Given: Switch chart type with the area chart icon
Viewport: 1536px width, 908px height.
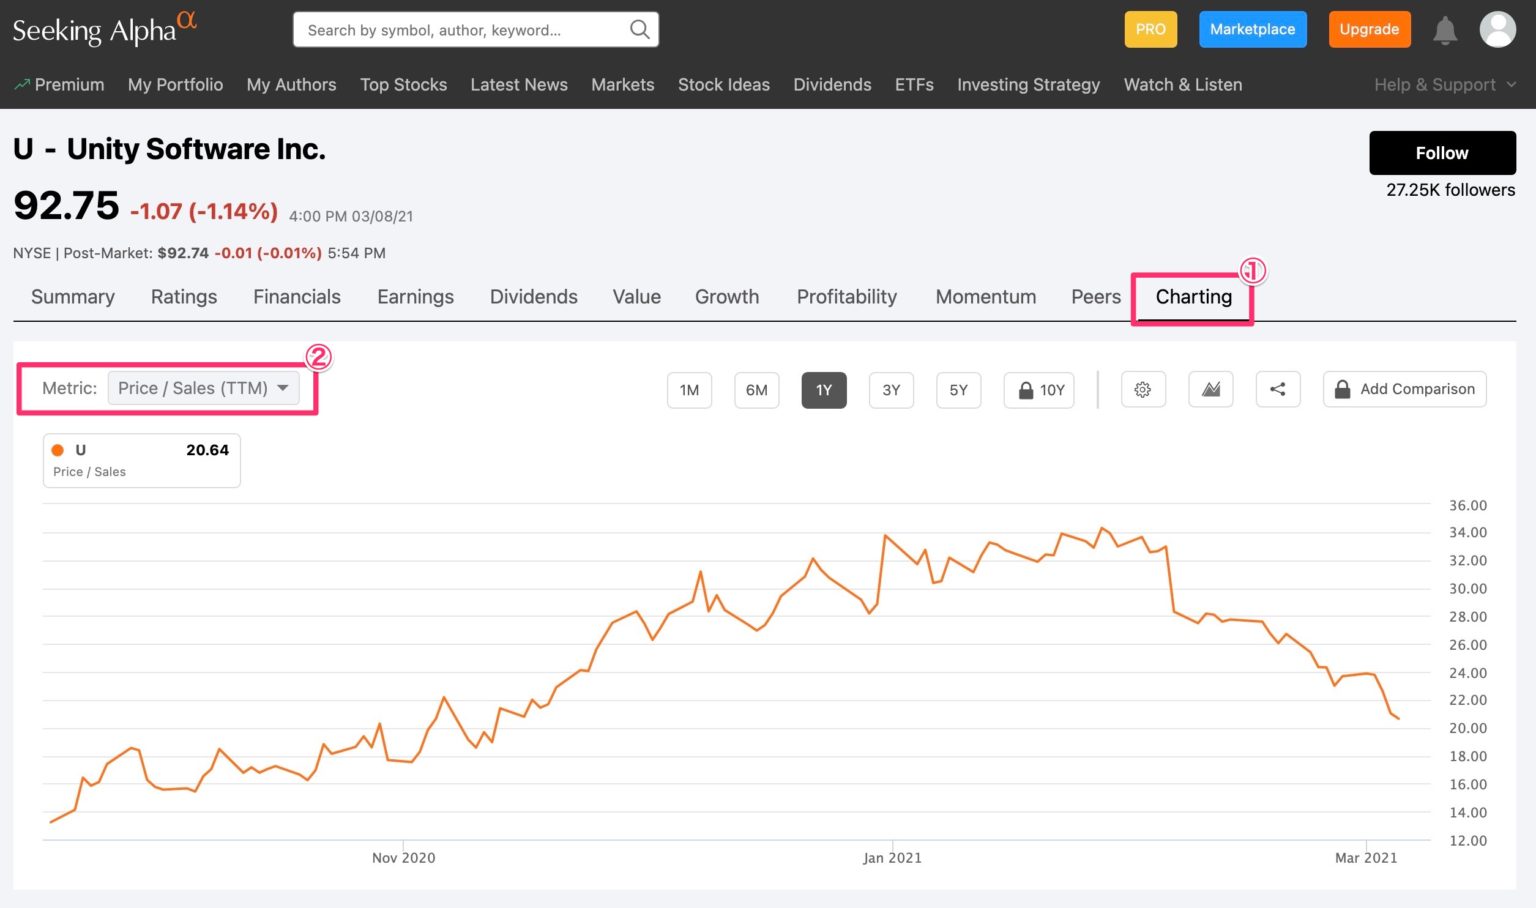Looking at the screenshot, I should click(1210, 390).
